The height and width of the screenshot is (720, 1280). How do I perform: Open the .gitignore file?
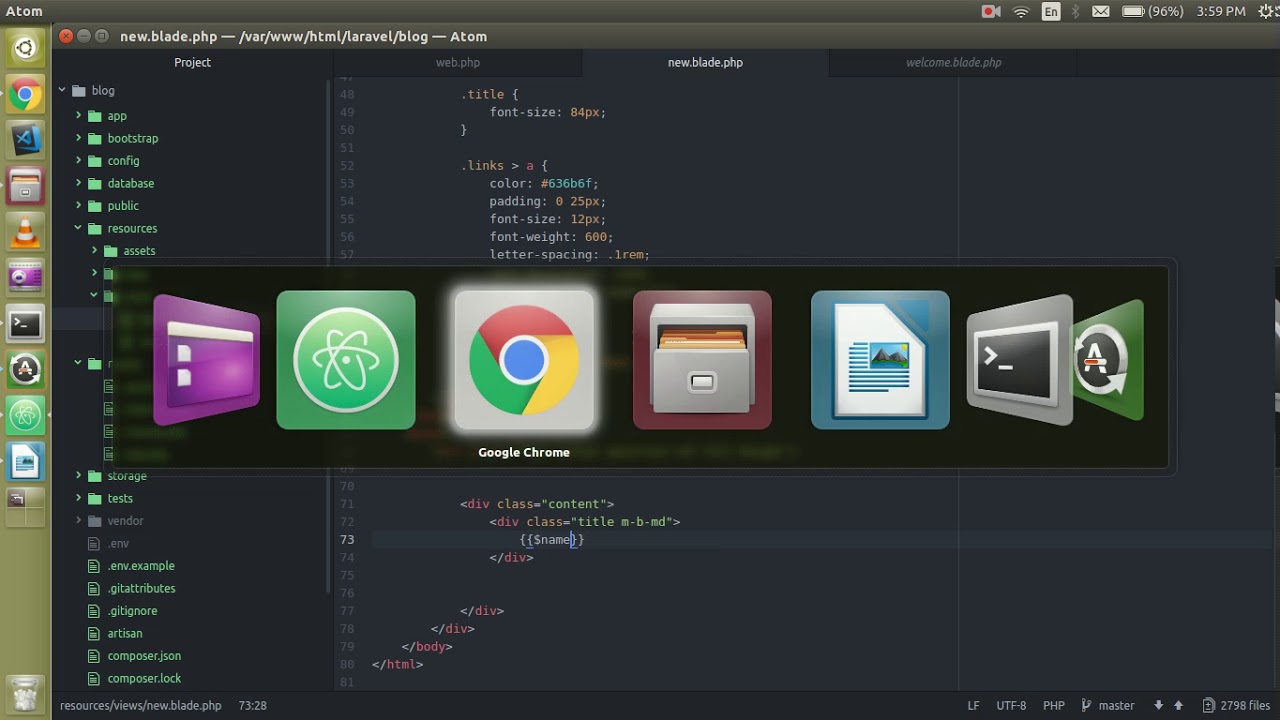point(132,611)
